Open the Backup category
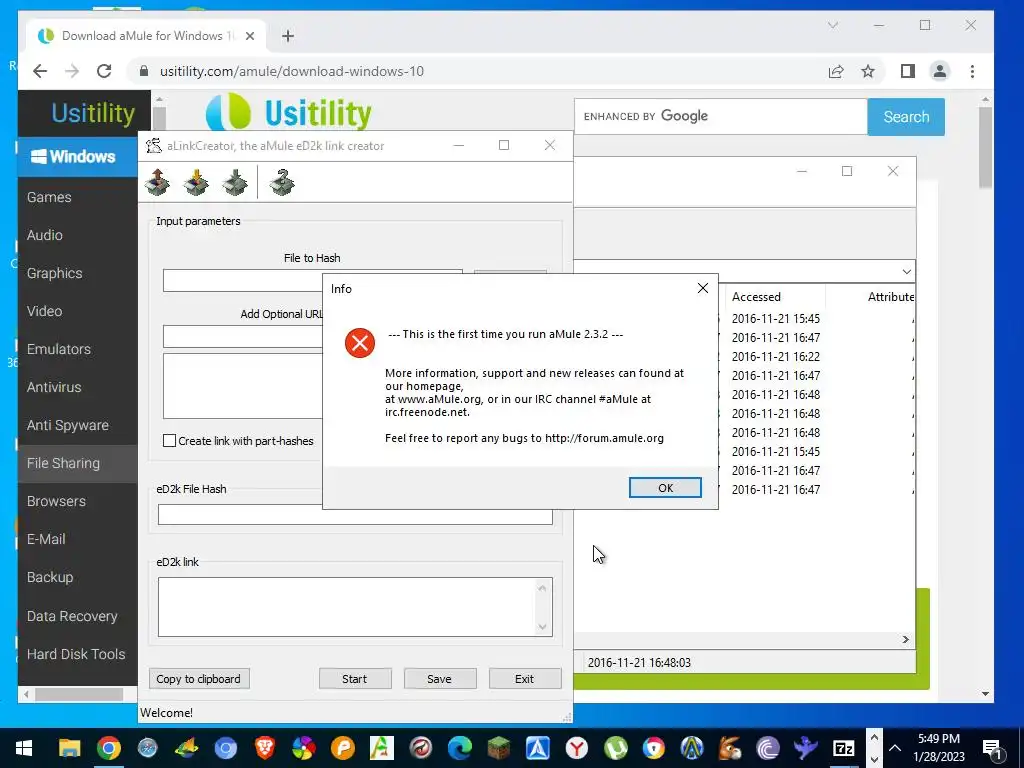This screenshot has height=768, width=1024. [50, 577]
